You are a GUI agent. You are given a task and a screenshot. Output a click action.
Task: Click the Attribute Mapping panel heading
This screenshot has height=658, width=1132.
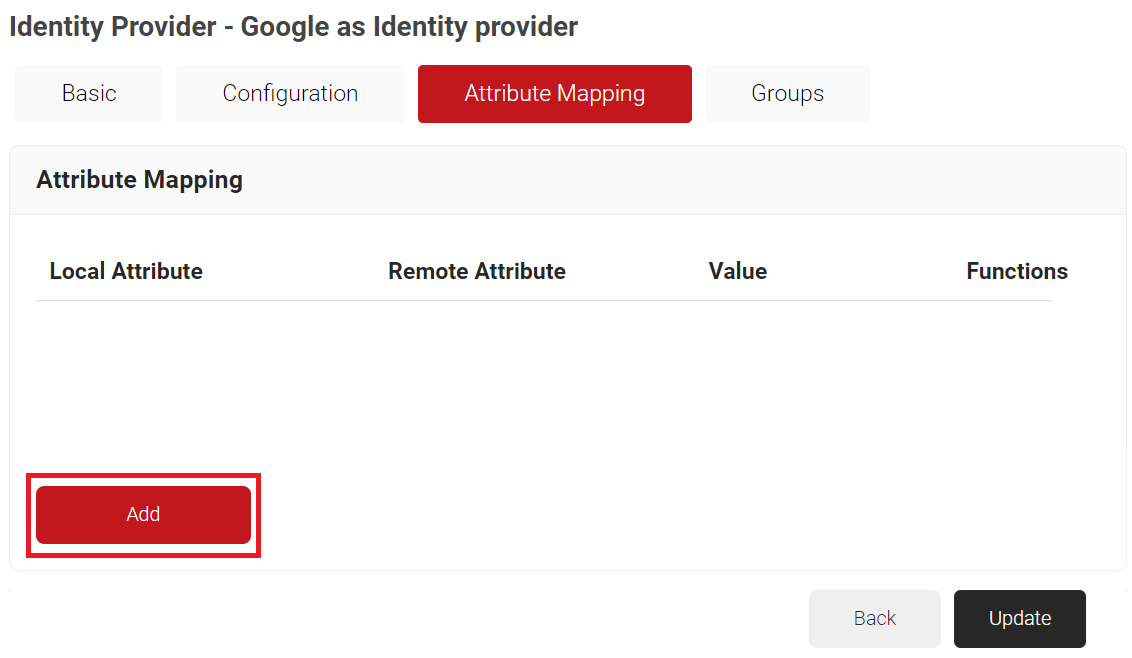click(139, 180)
